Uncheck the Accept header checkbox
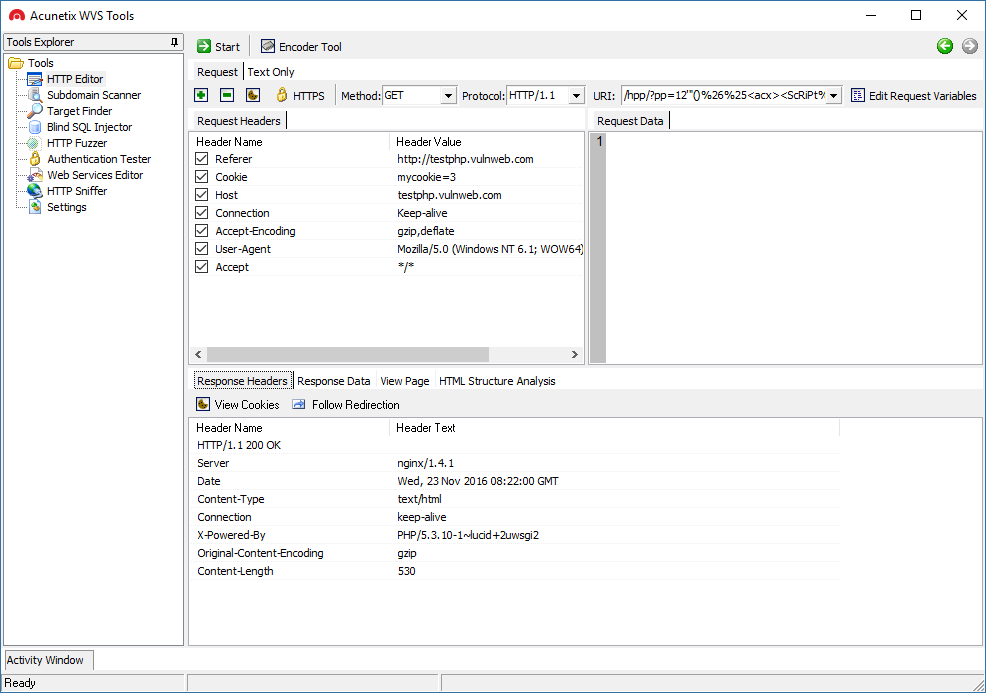 201,267
